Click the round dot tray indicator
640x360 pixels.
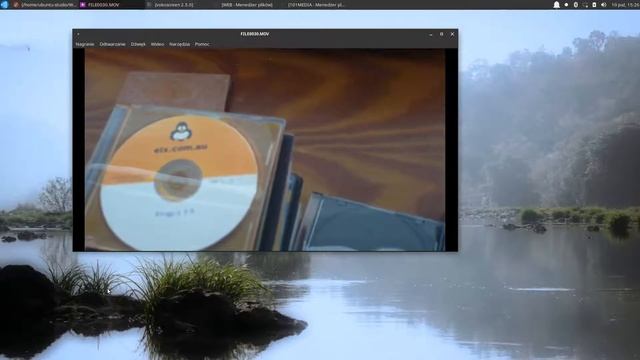point(566,5)
